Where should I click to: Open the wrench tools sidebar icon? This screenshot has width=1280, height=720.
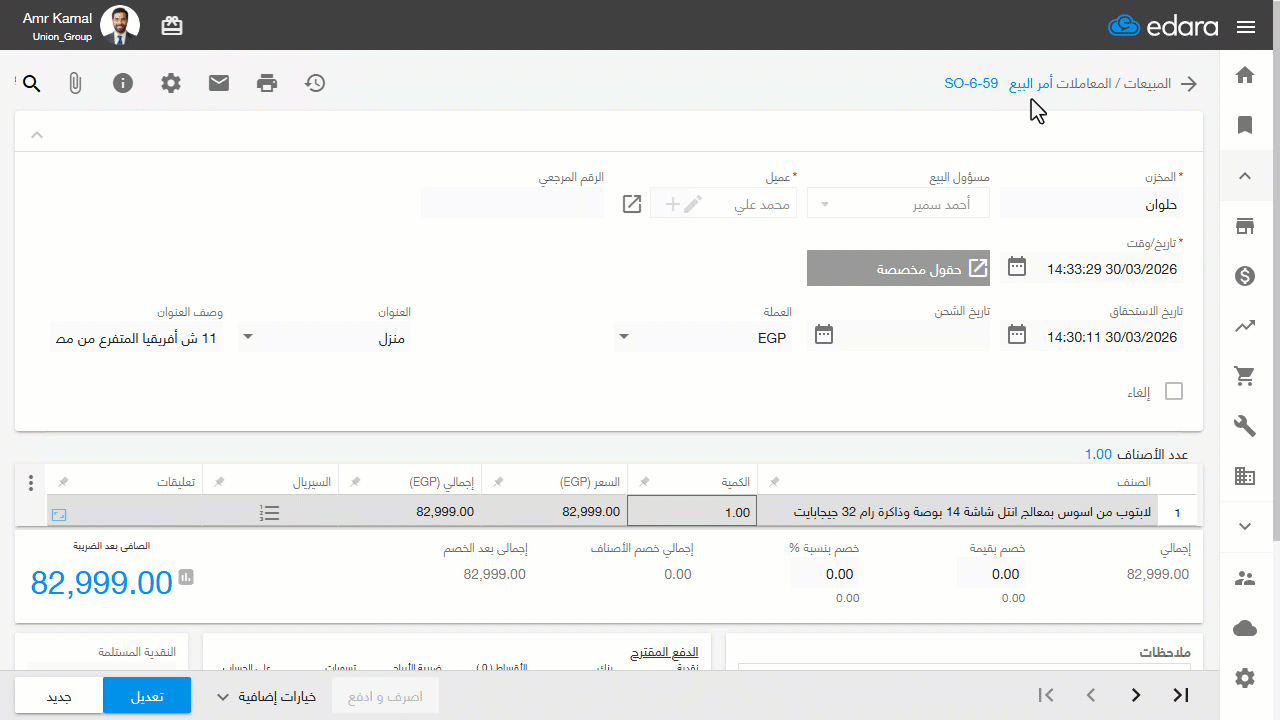(x=1245, y=426)
